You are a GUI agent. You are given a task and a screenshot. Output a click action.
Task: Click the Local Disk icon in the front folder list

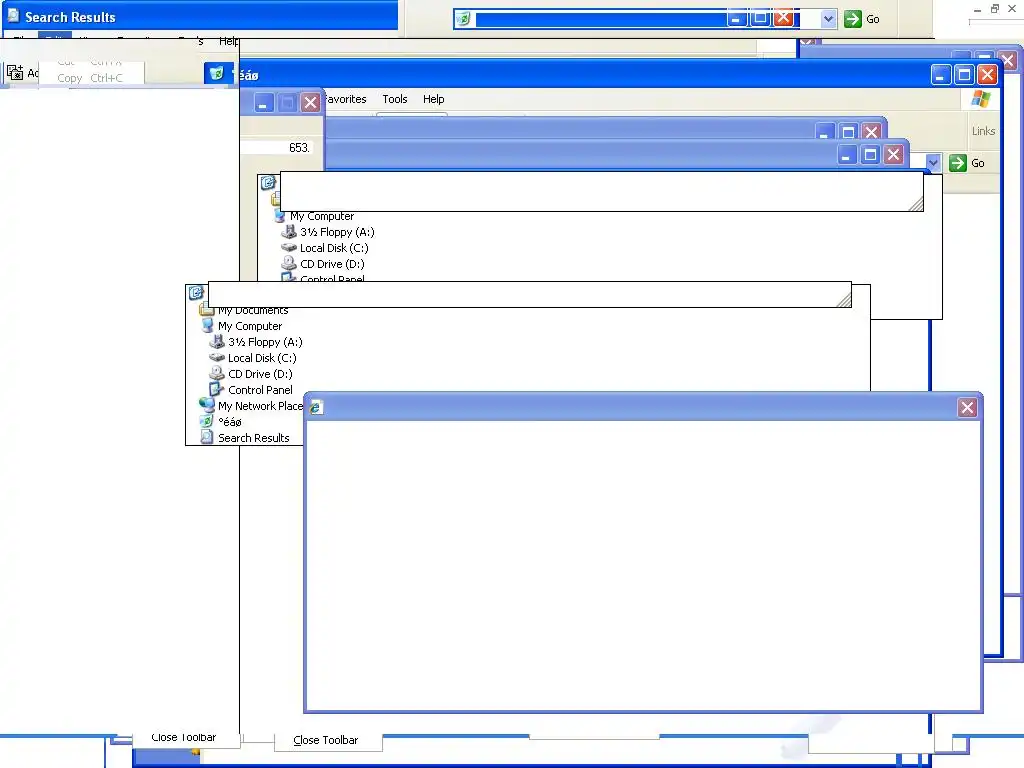(217, 357)
